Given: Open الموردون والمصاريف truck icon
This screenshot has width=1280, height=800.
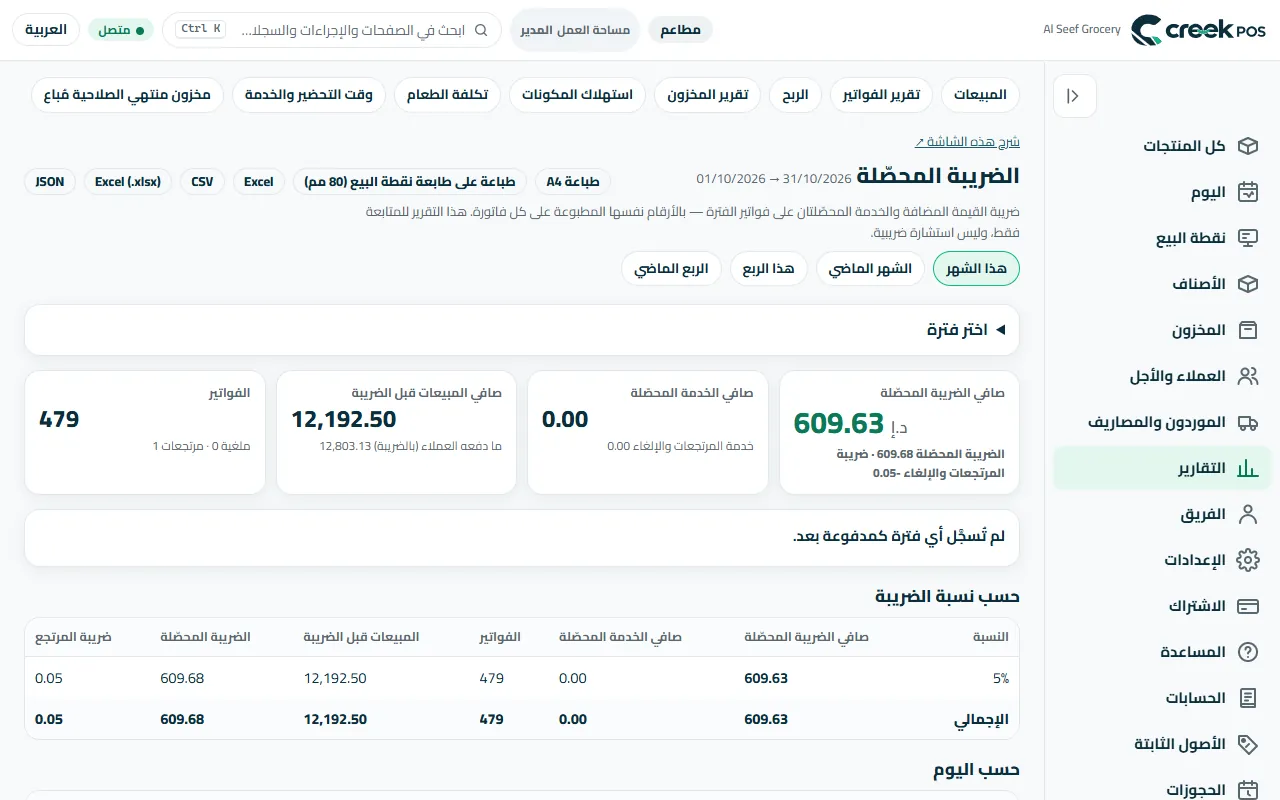Looking at the screenshot, I should pyautogui.click(x=1247, y=422).
